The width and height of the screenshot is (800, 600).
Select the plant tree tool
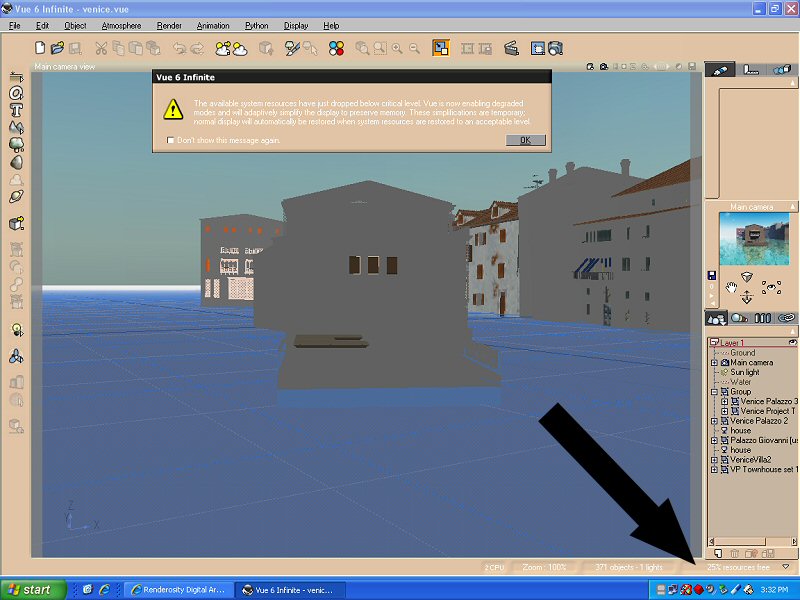point(16,144)
